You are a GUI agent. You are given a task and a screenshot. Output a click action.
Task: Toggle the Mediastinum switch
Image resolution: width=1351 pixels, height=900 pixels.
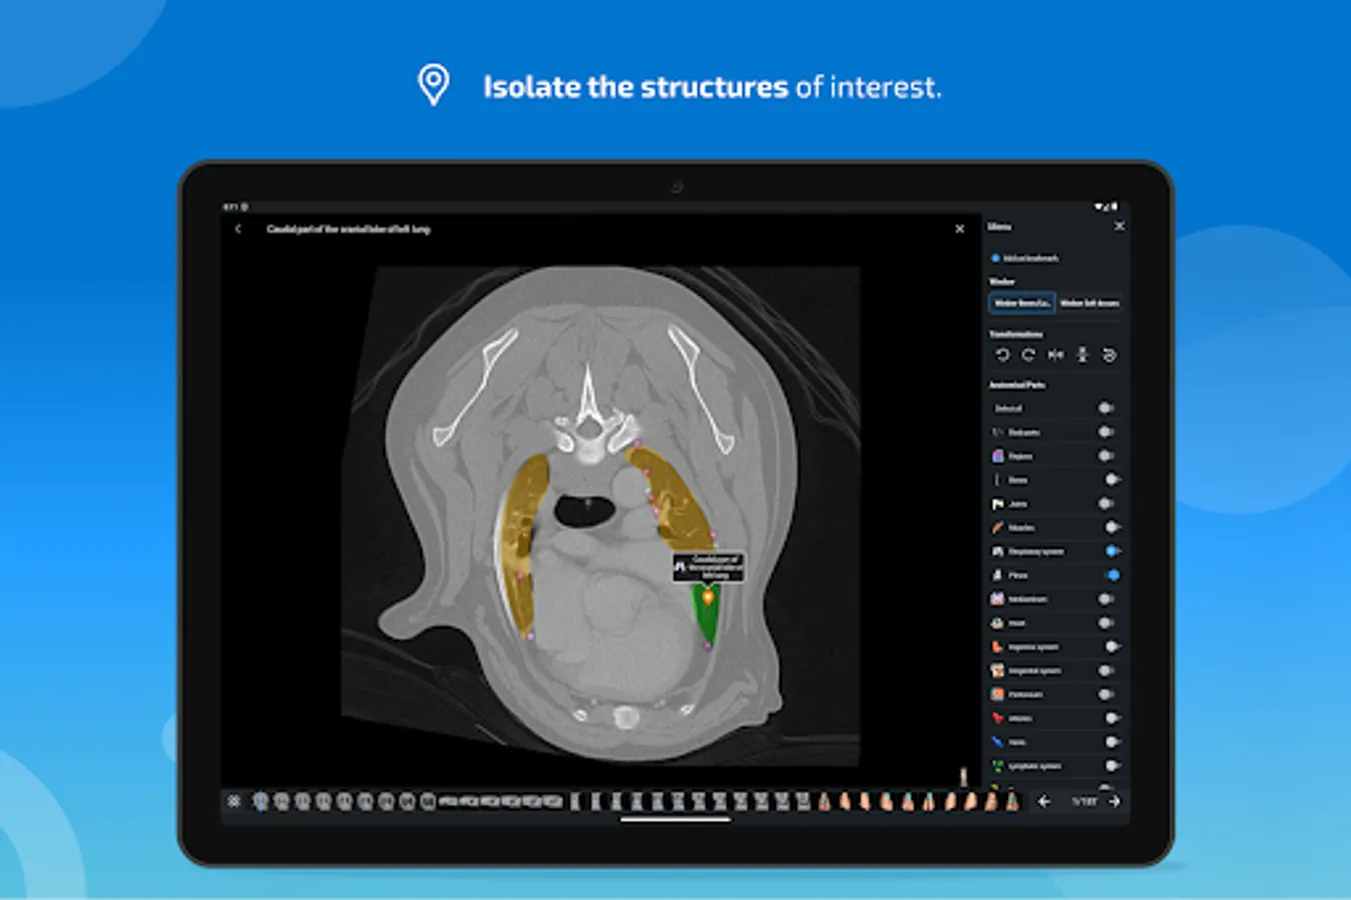click(x=1107, y=599)
